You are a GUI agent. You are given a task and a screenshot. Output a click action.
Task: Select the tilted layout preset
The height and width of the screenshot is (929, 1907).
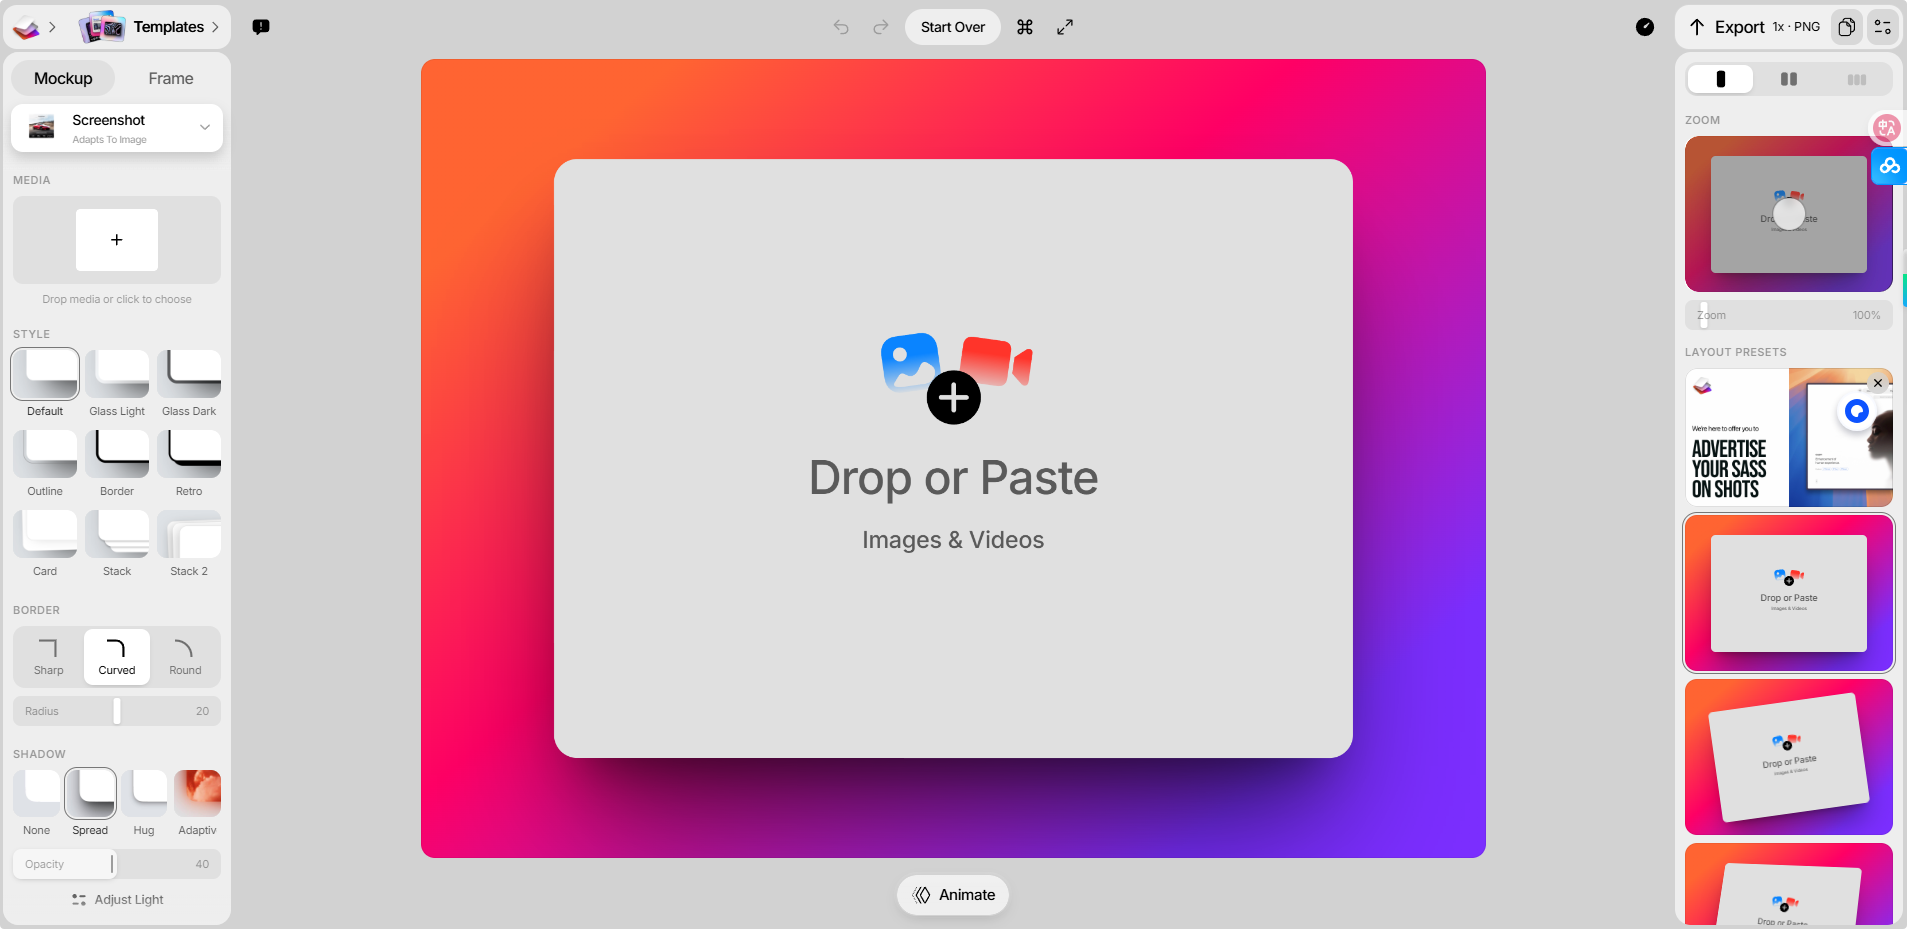tap(1789, 757)
